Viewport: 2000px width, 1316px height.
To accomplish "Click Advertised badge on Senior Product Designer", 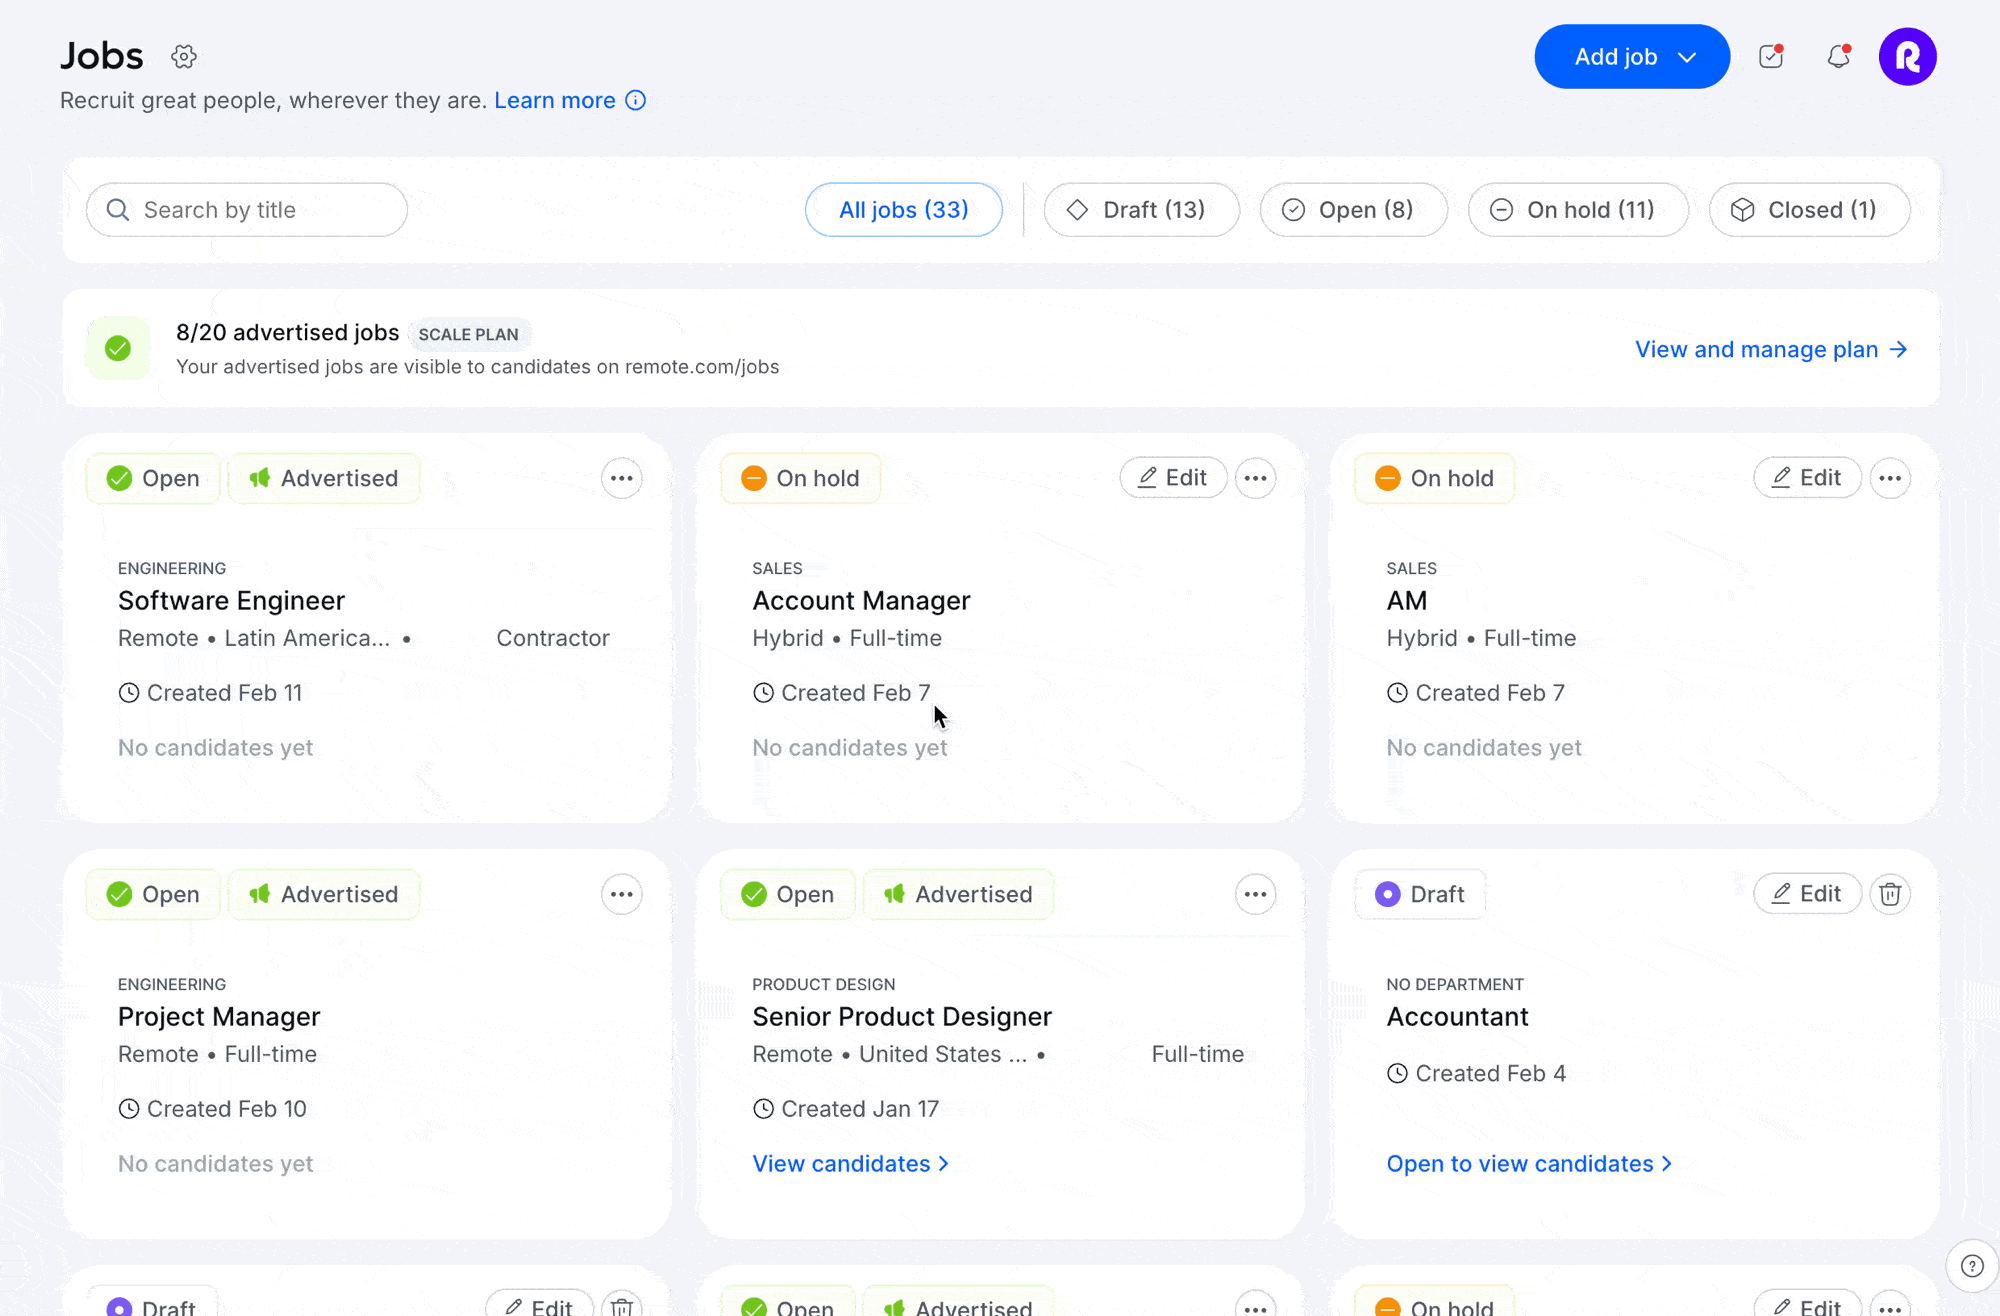I will (x=958, y=894).
